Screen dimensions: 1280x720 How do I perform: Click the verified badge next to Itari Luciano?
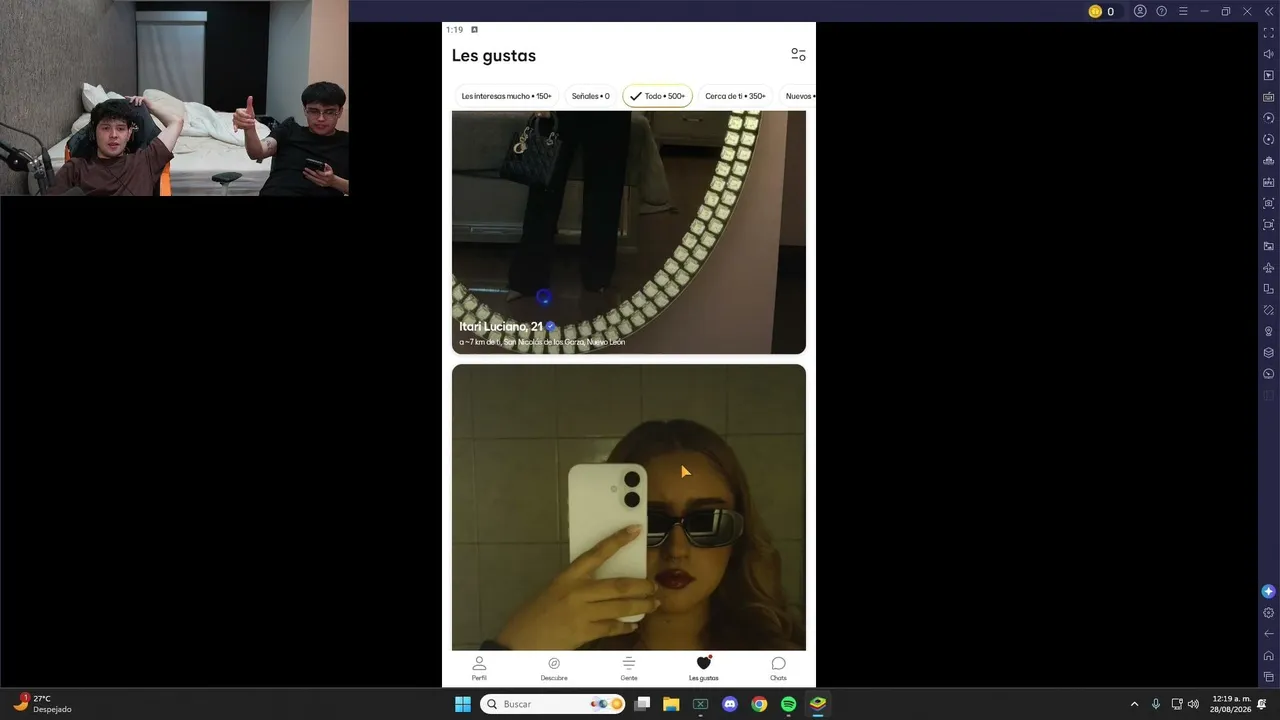point(551,326)
